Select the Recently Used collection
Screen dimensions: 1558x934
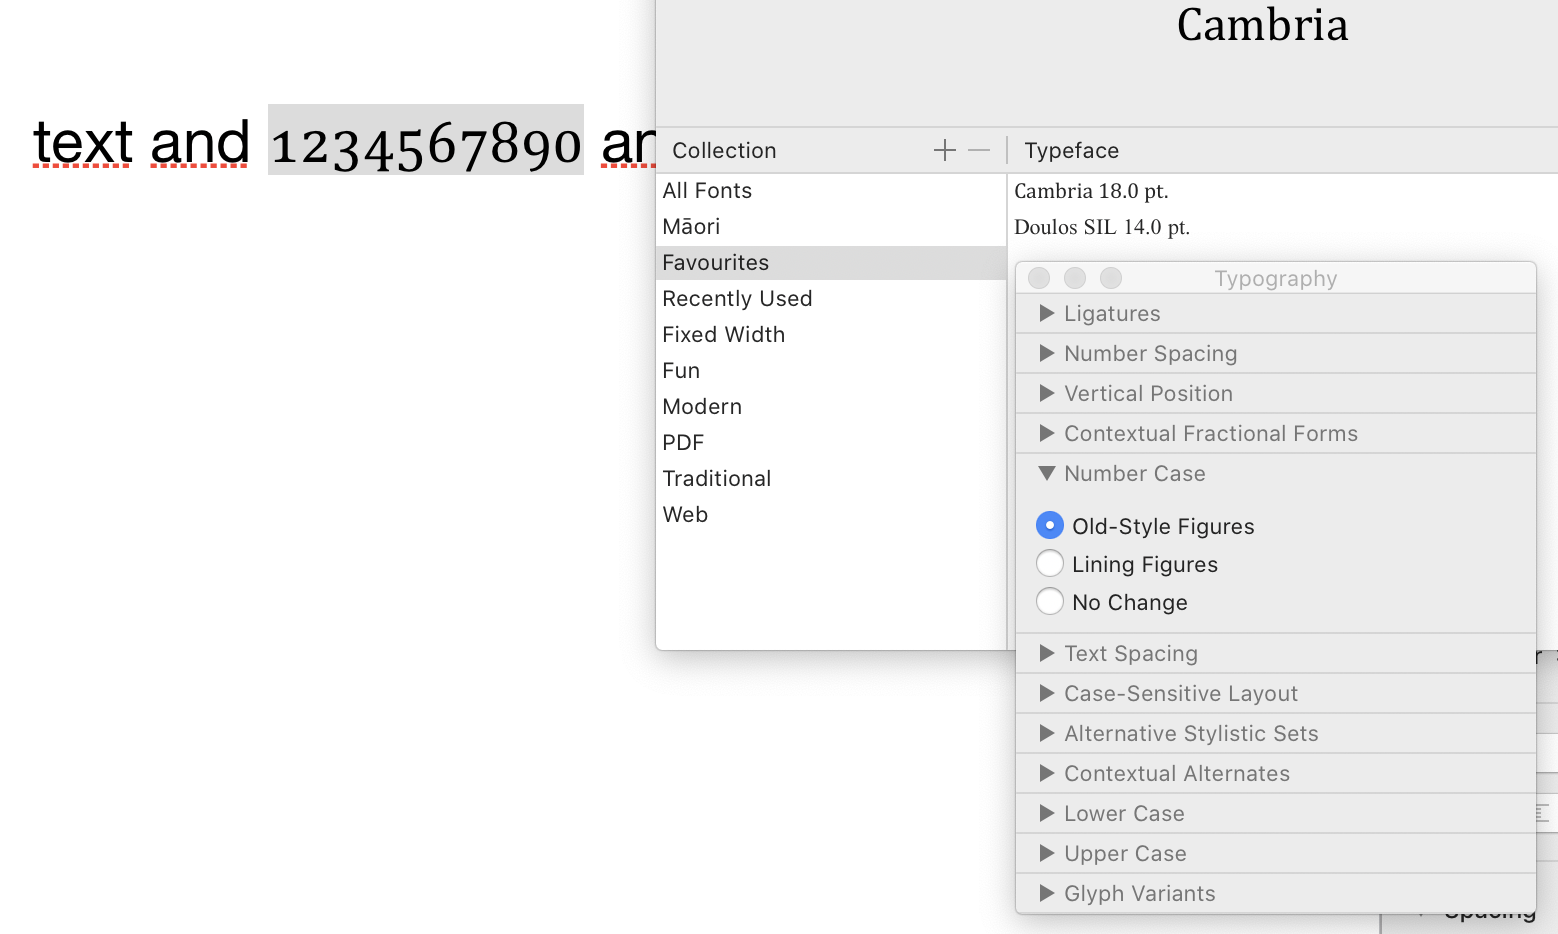[831, 299]
